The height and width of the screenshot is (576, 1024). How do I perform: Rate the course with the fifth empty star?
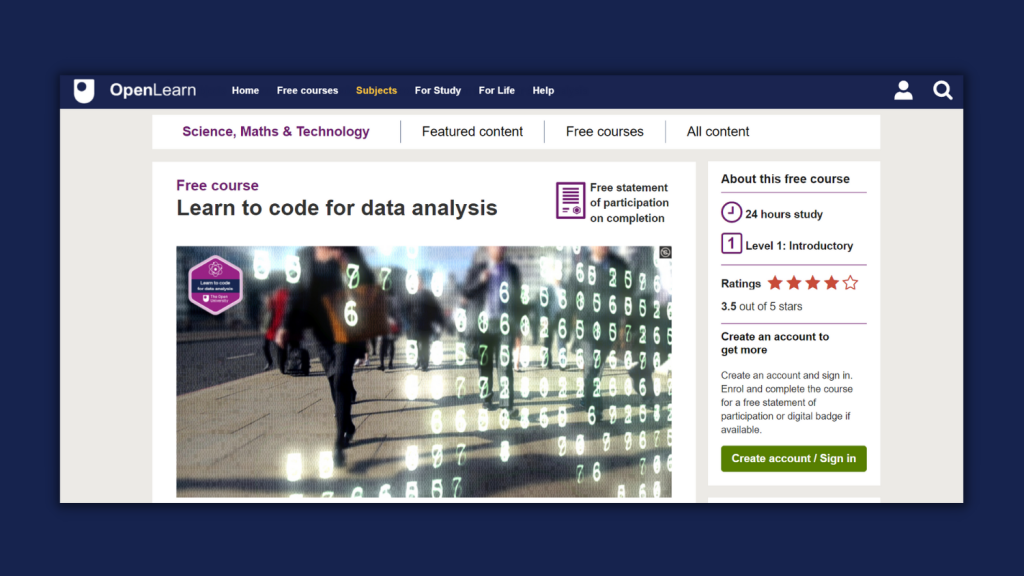[850, 283]
